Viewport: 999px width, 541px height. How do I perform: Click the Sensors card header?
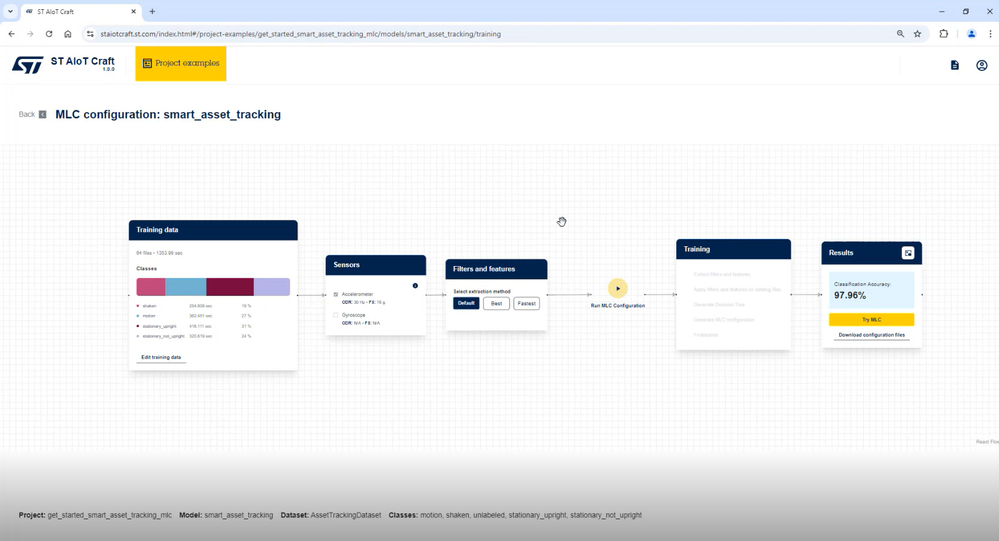pyautogui.click(x=376, y=265)
